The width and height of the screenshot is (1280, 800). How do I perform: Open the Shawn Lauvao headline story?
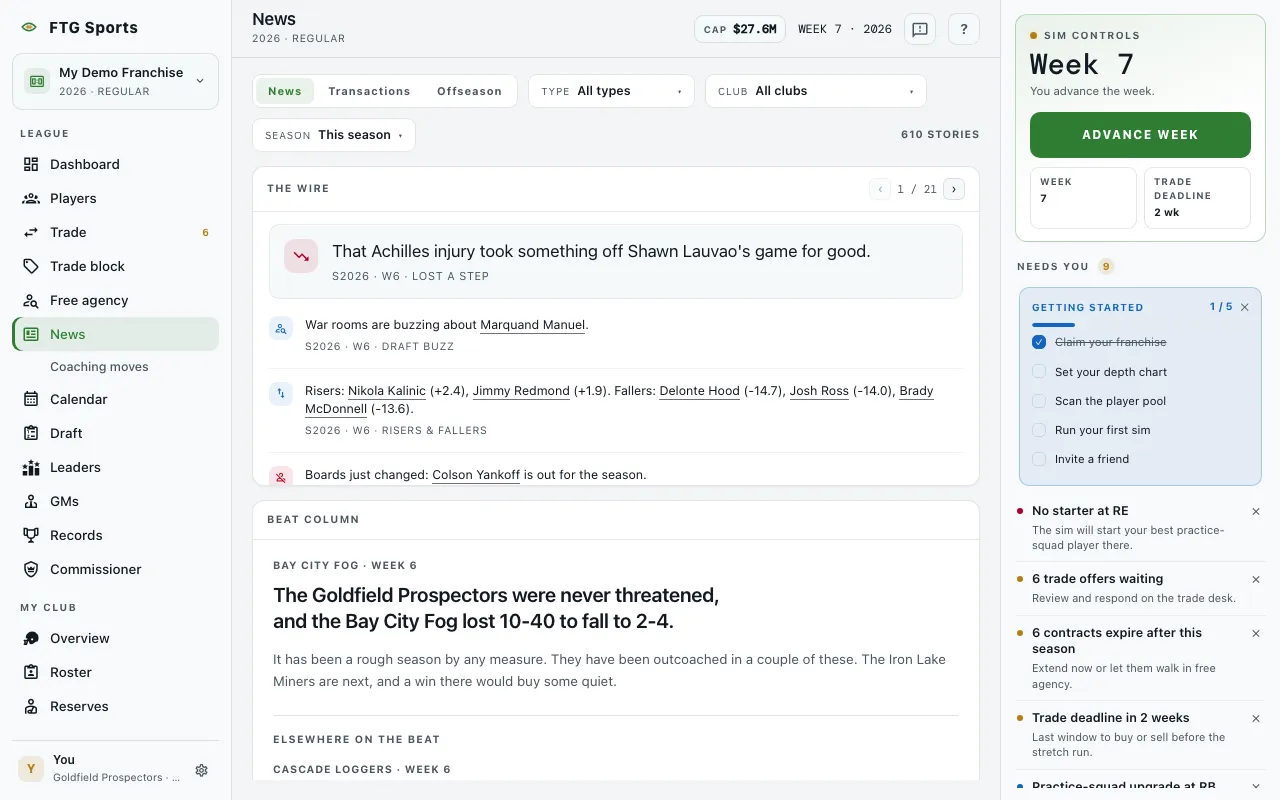click(616, 261)
